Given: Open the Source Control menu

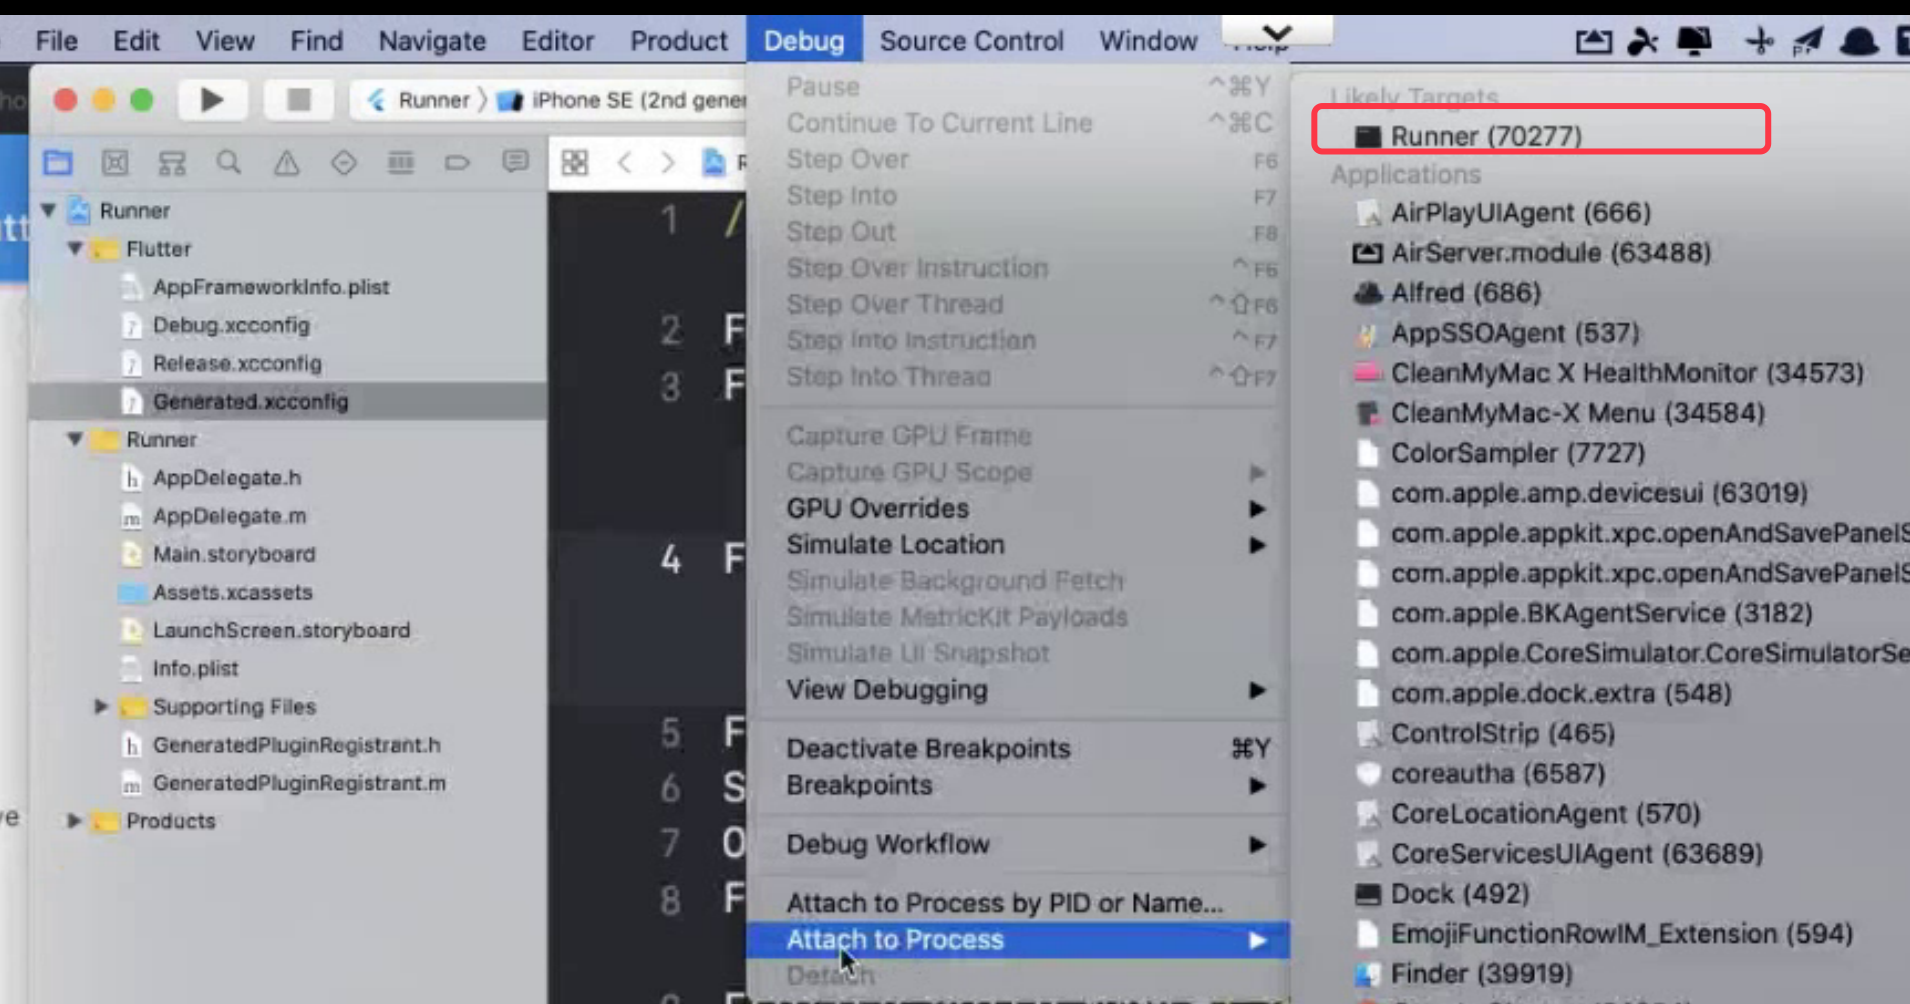Looking at the screenshot, I should (x=971, y=41).
